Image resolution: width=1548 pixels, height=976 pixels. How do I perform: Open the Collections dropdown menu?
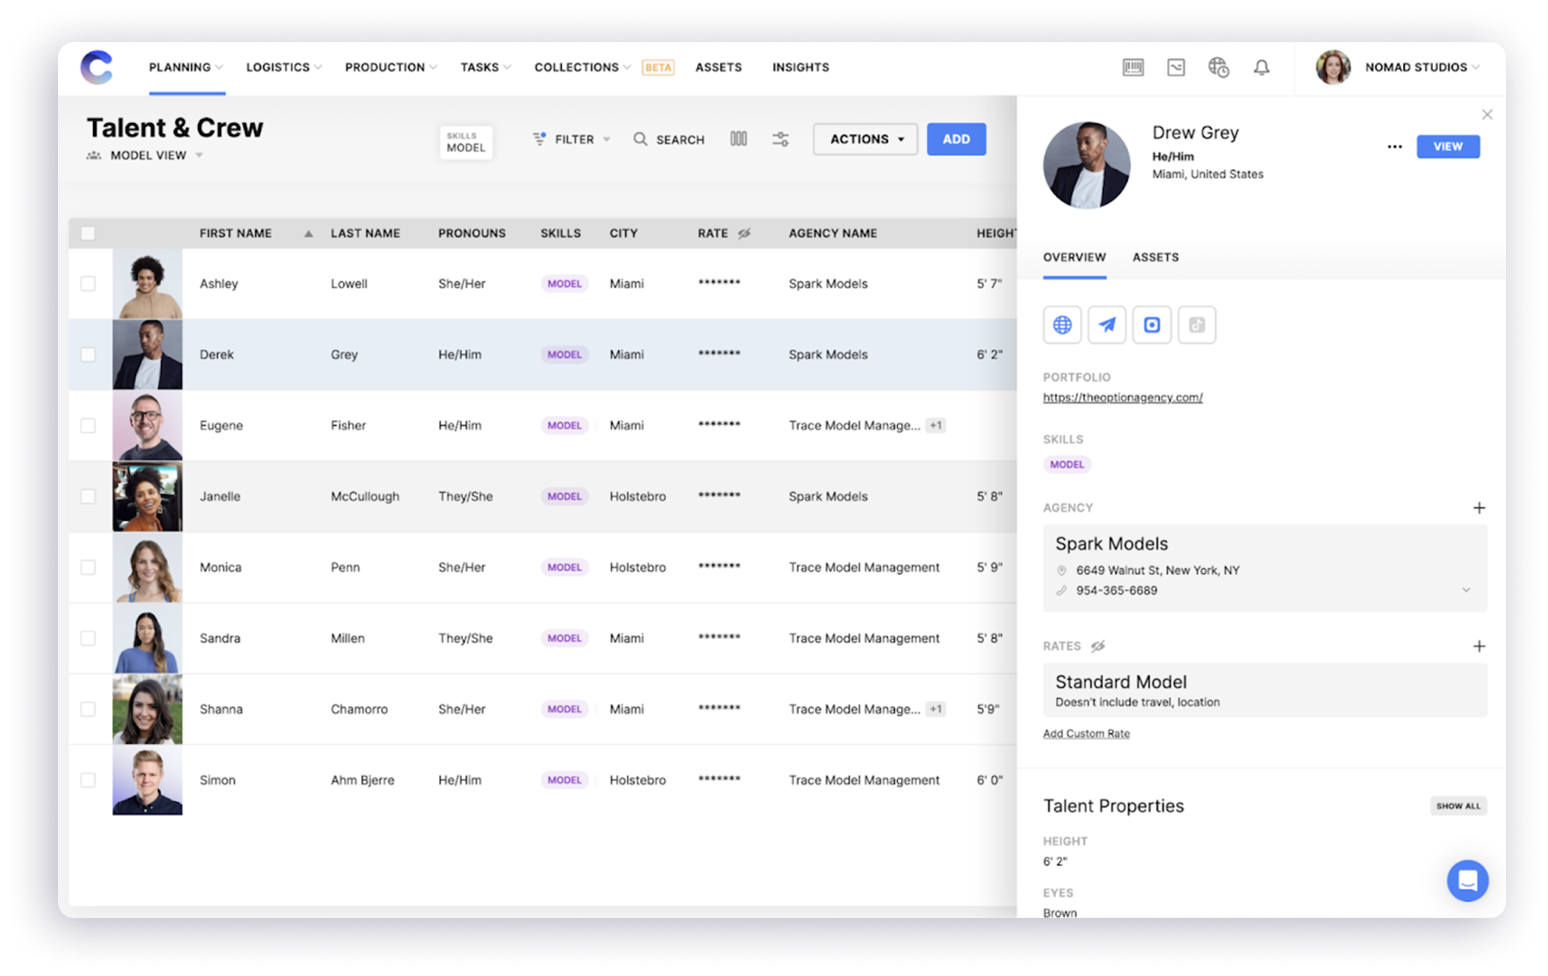click(583, 67)
